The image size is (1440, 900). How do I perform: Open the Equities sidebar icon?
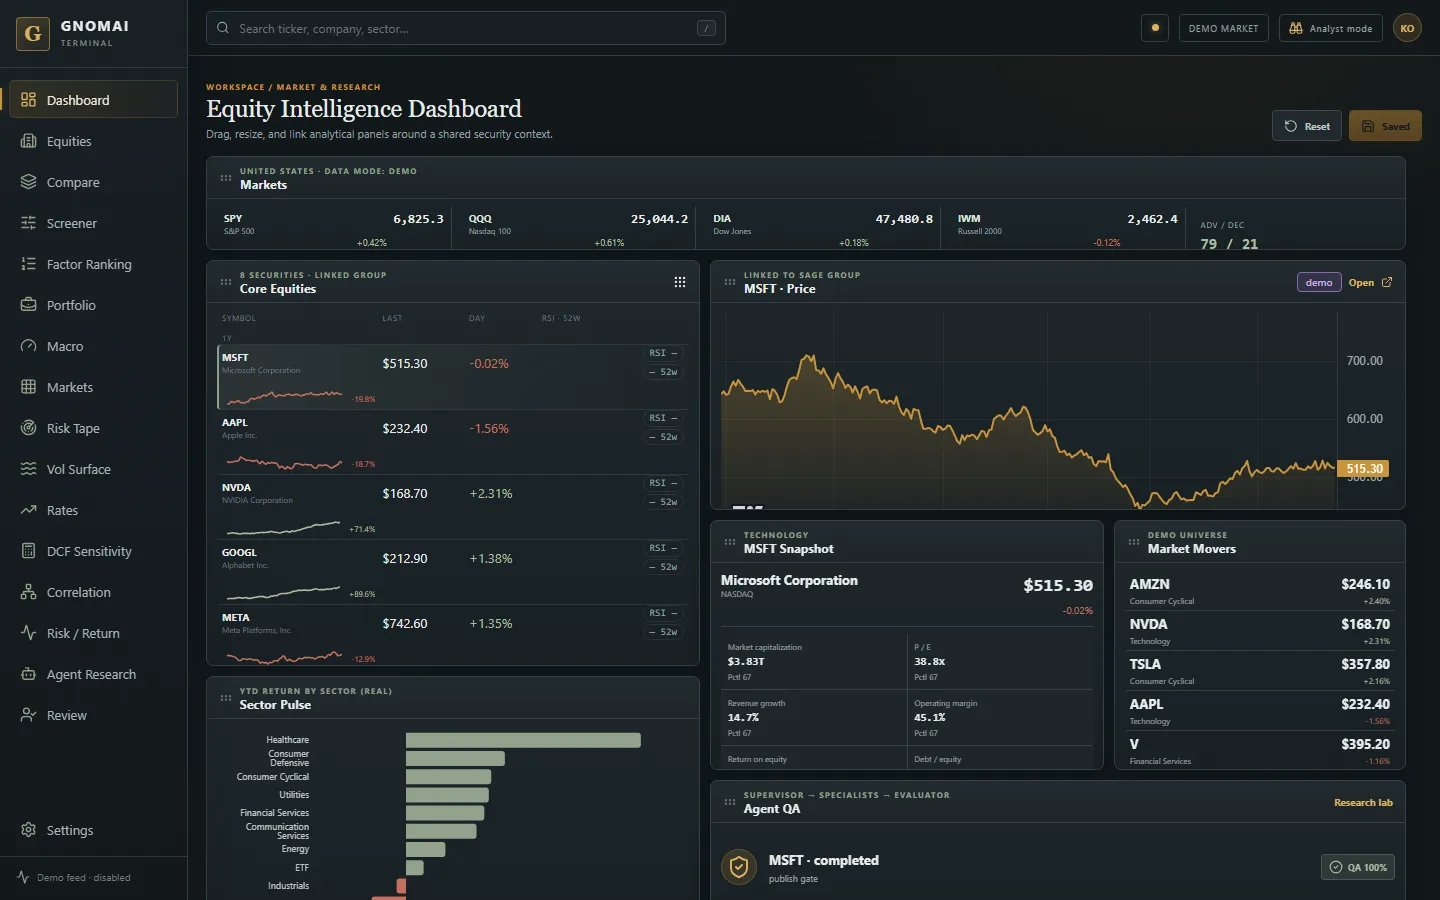pos(28,141)
